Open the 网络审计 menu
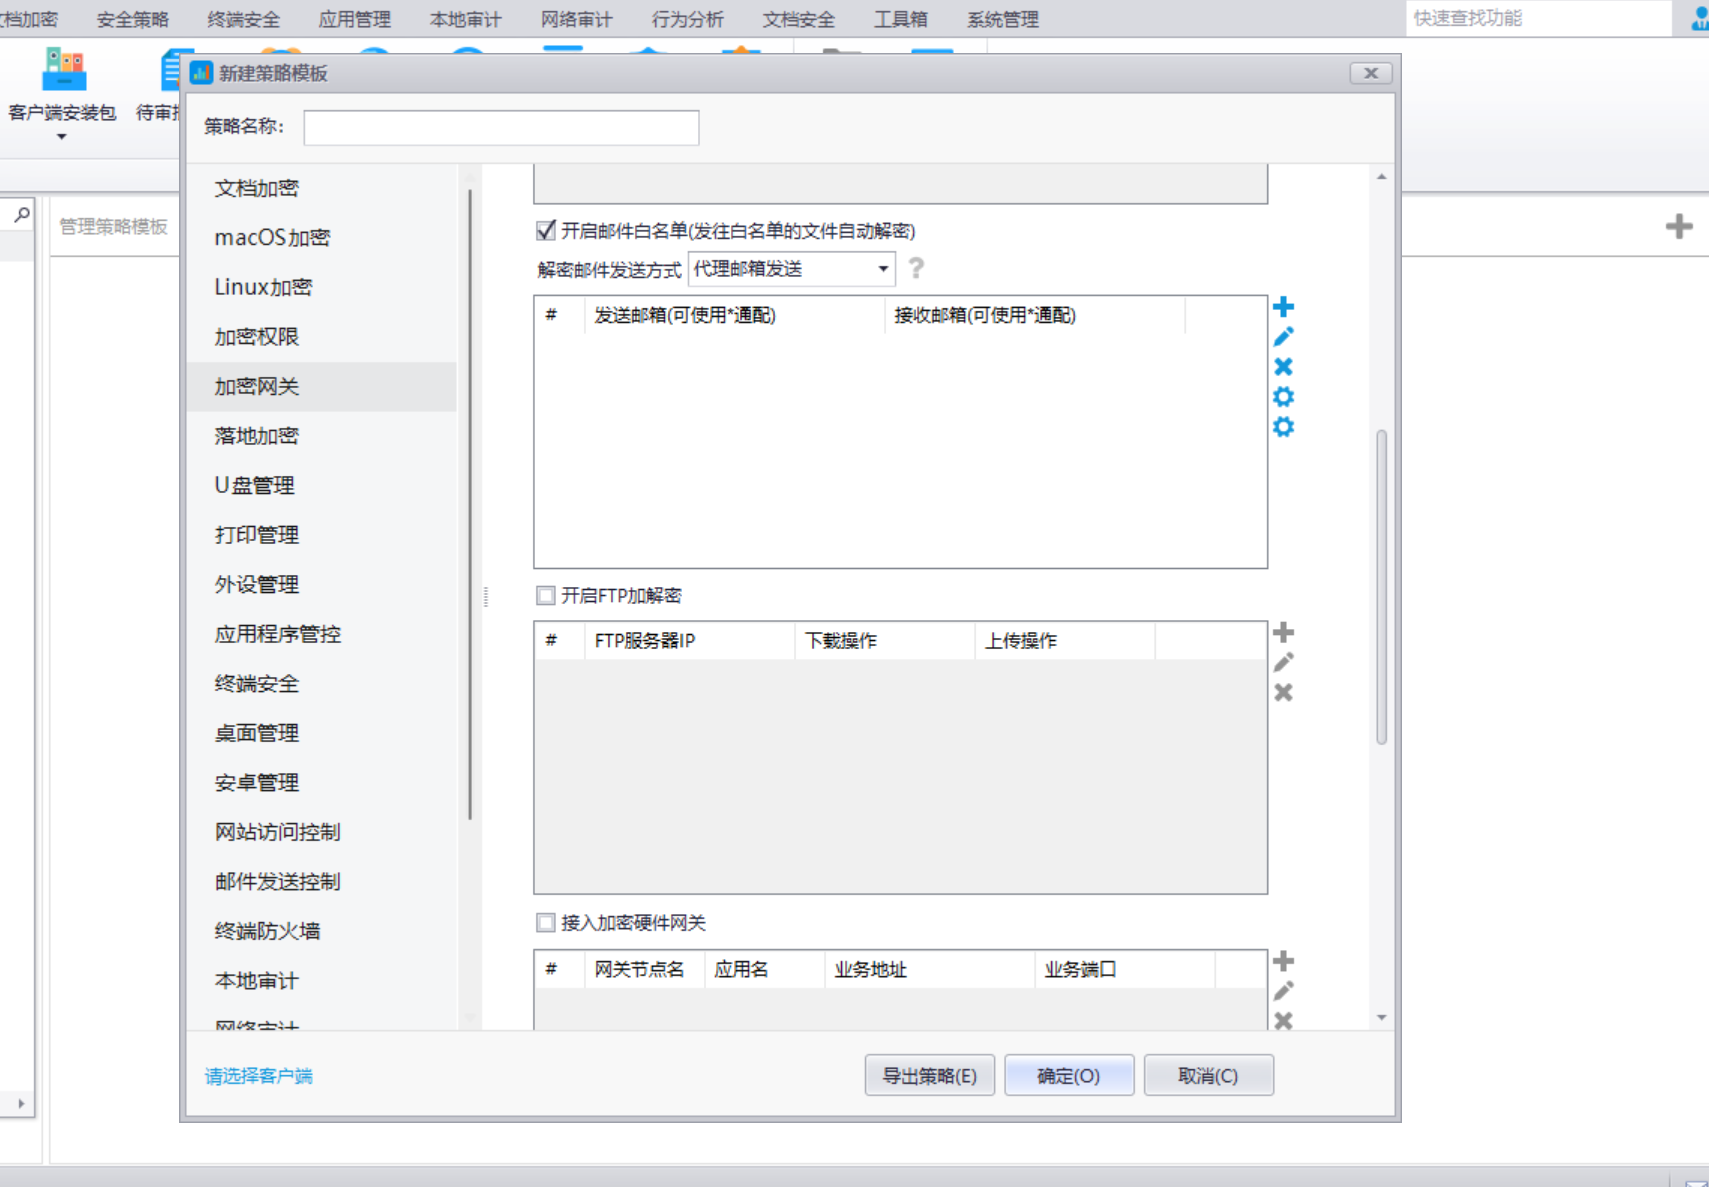Image resolution: width=1709 pixels, height=1187 pixels. 576,19
